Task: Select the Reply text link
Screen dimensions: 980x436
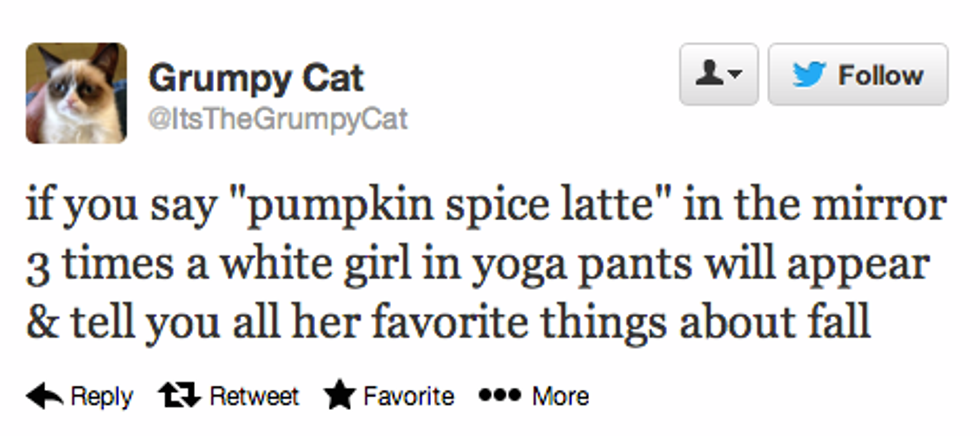Action: [x=101, y=397]
